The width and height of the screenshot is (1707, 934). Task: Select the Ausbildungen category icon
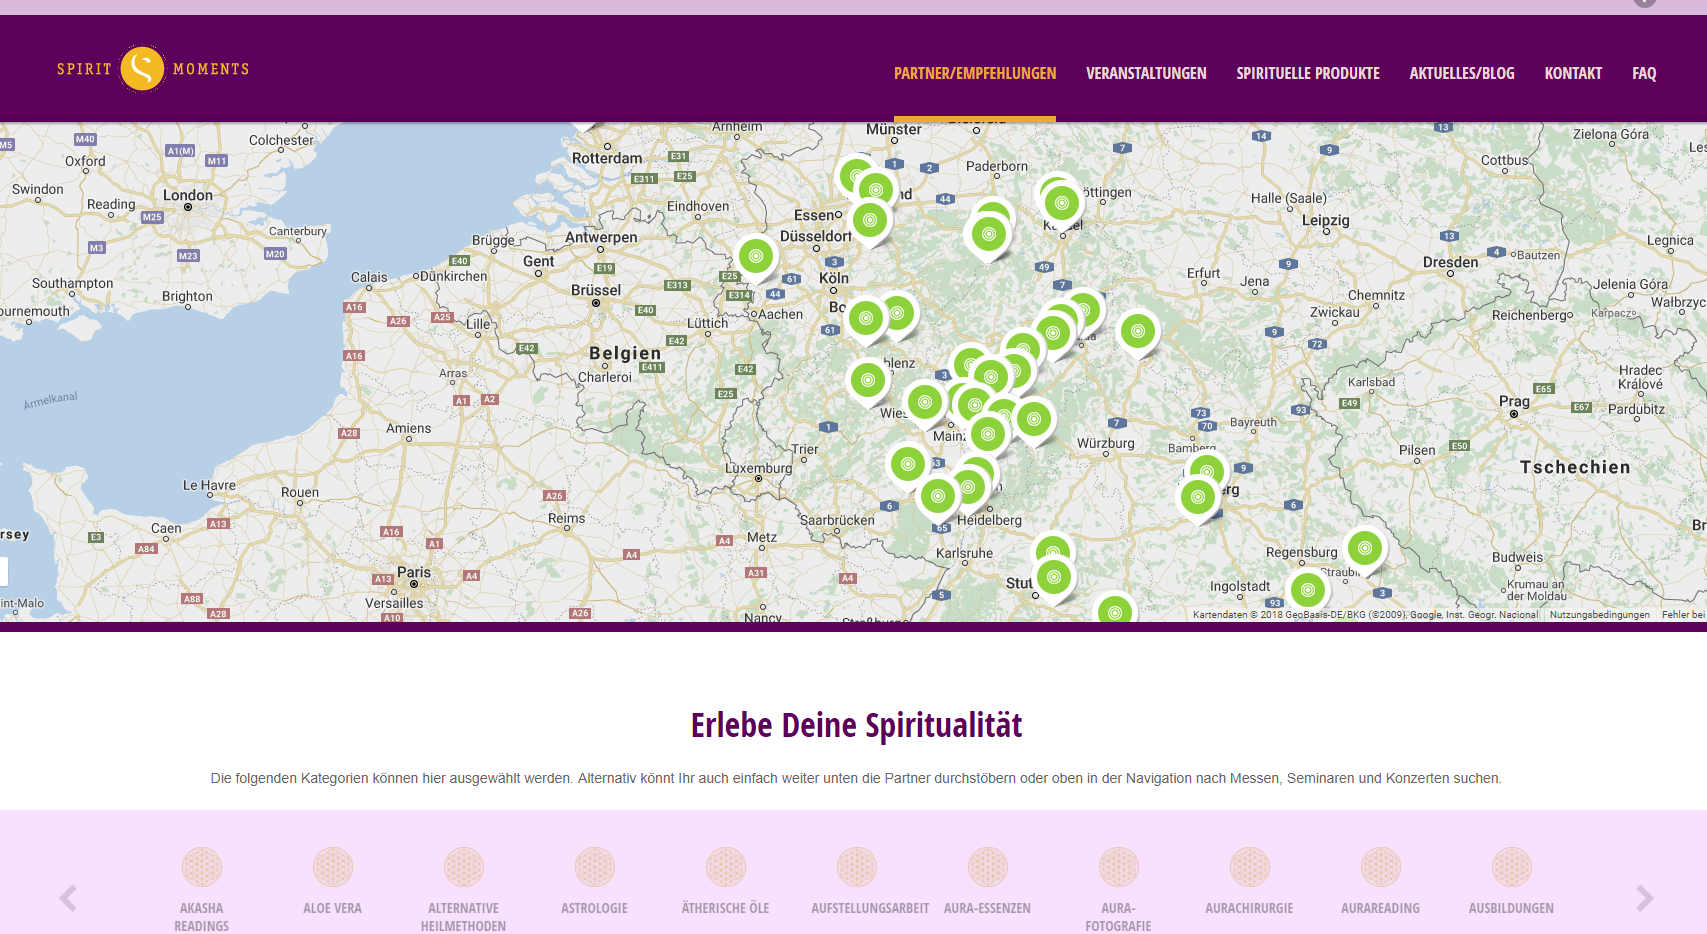1512,867
